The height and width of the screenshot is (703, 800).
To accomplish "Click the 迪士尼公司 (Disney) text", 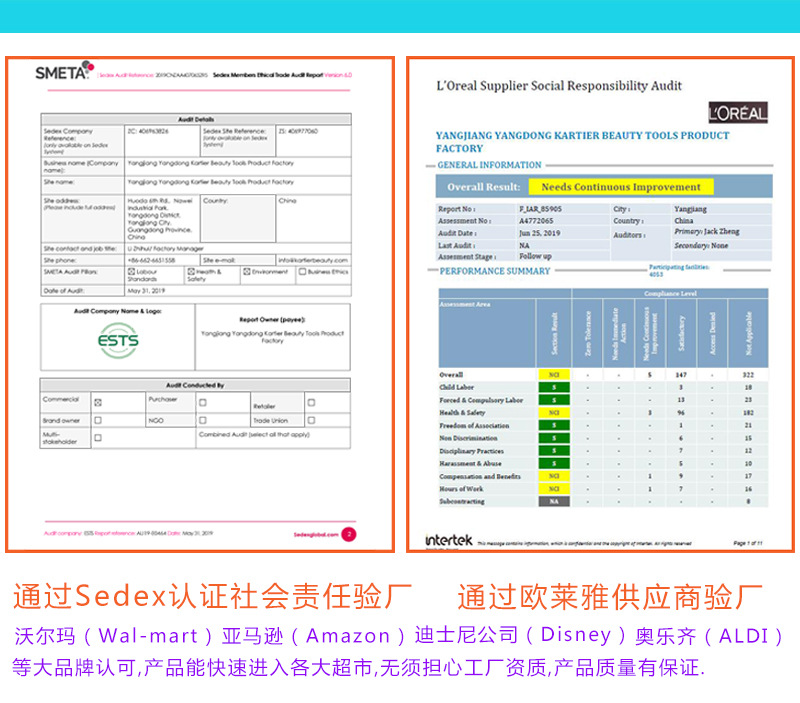I will tap(521, 635).
